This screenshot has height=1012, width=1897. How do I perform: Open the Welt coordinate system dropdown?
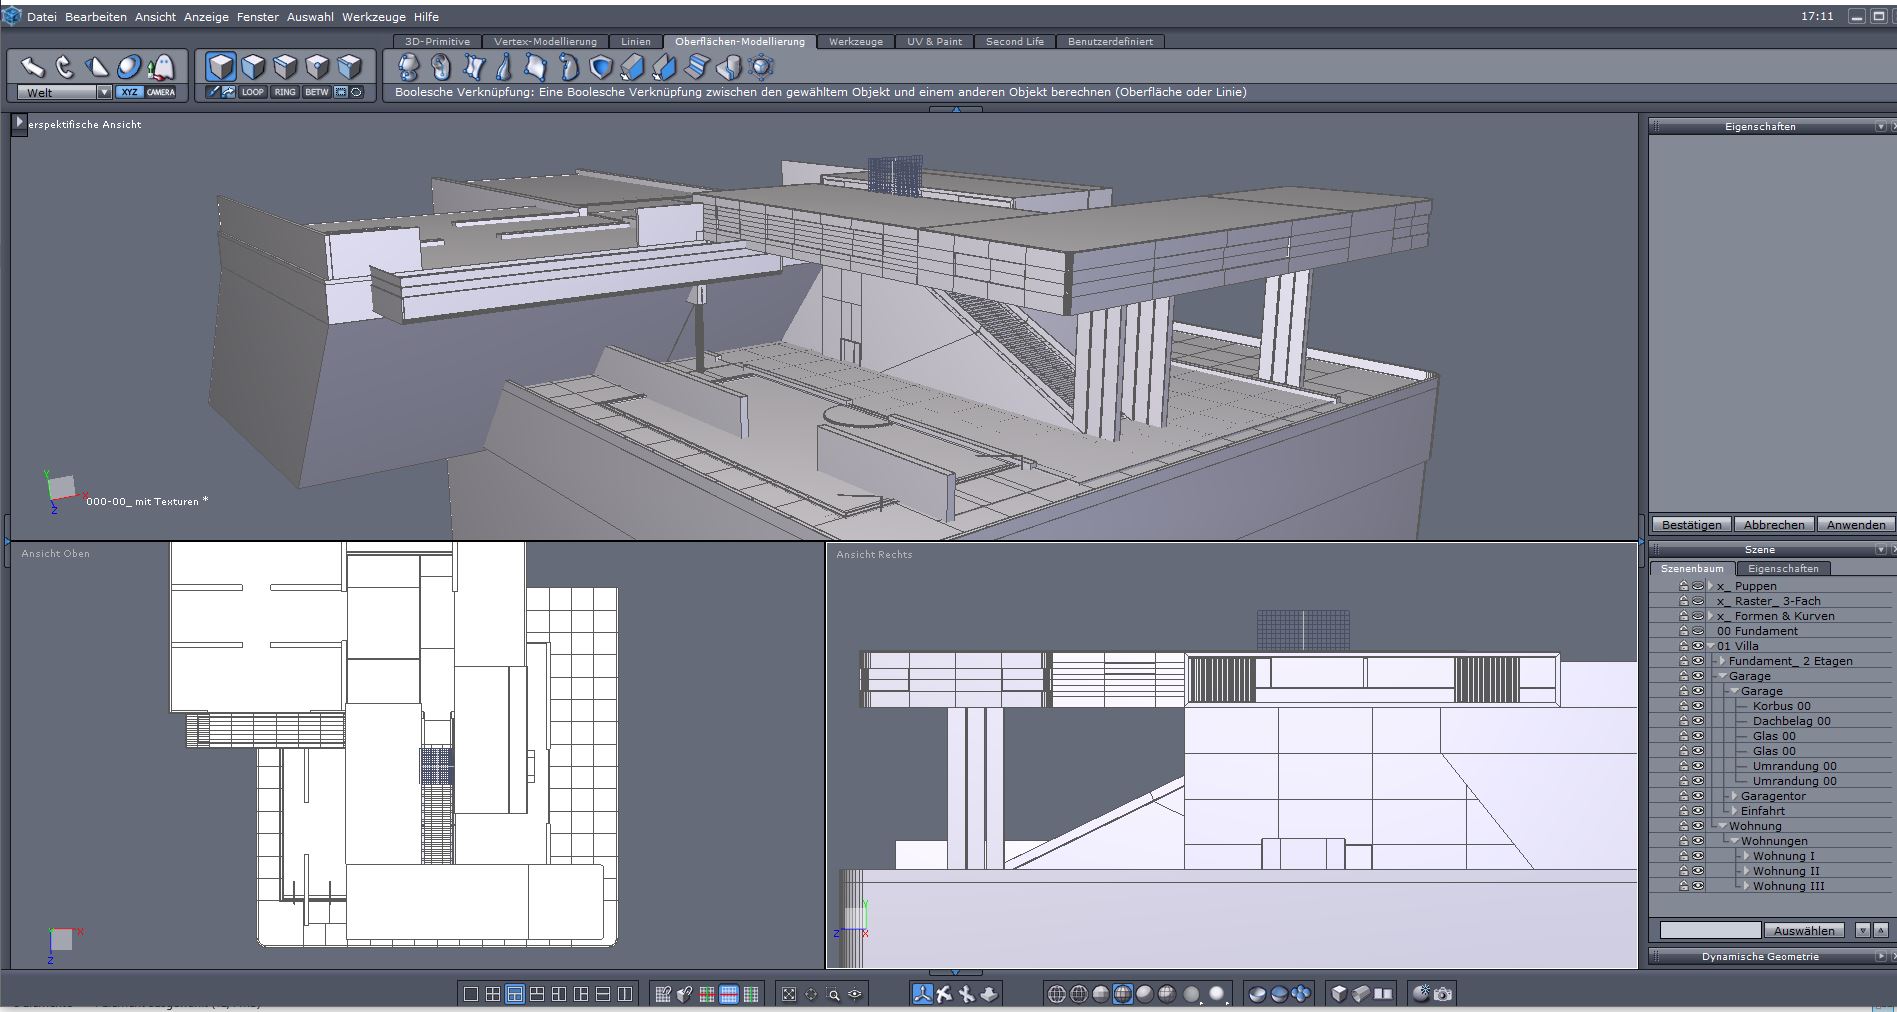pos(103,93)
